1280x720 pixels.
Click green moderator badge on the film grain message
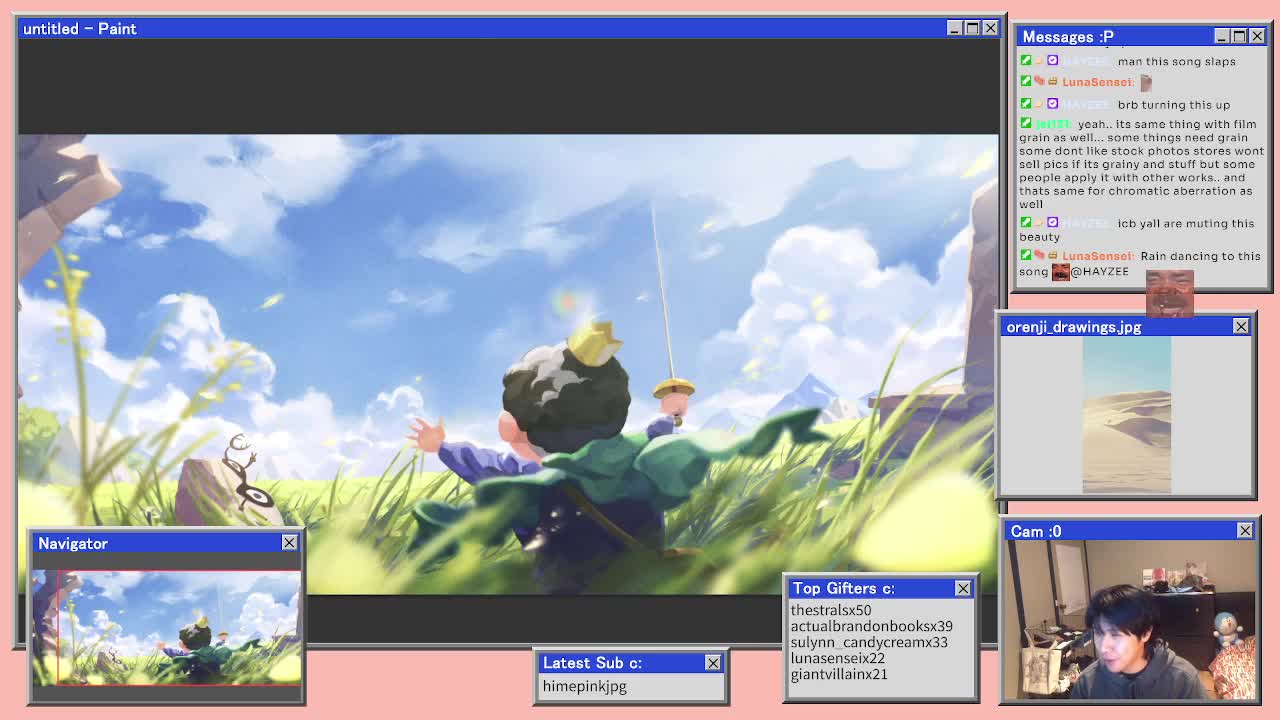click(1025, 124)
